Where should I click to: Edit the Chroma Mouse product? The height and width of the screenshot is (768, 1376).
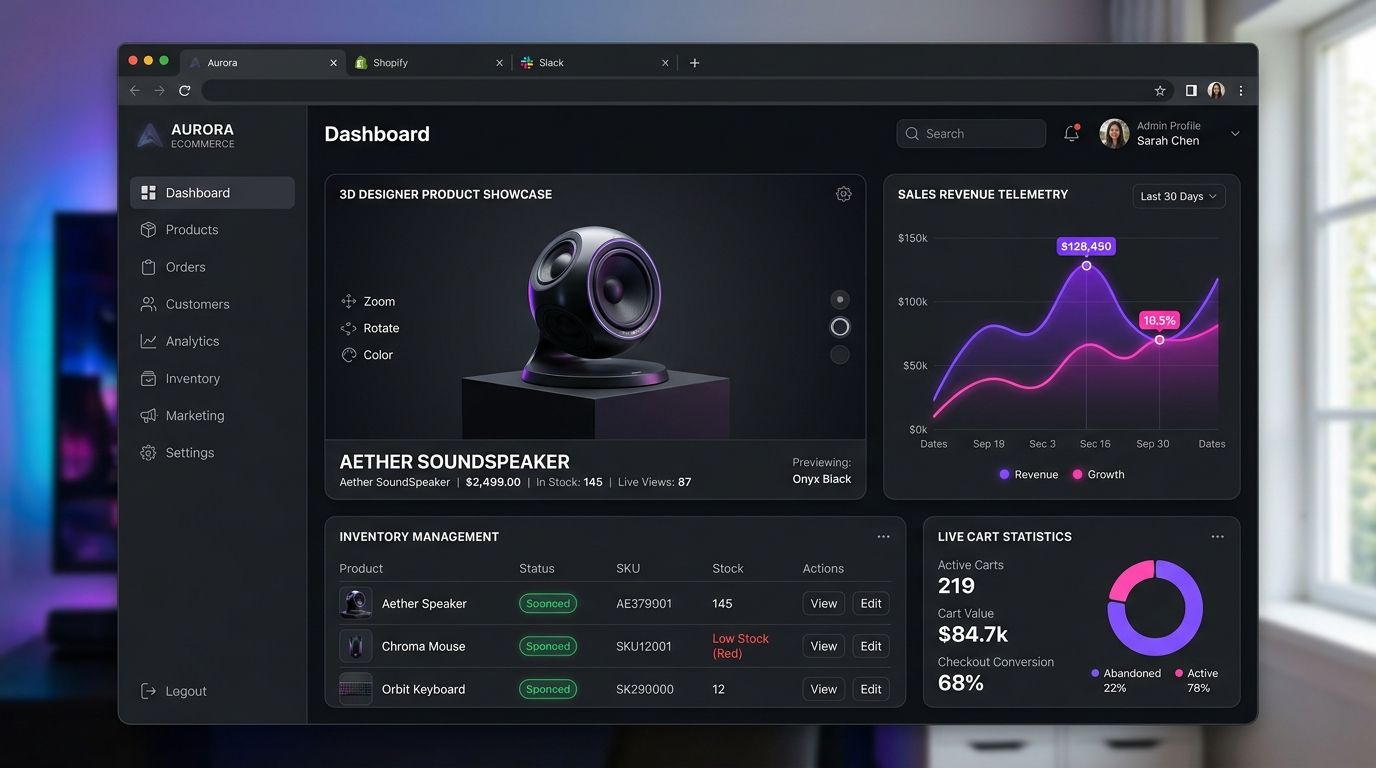coord(871,646)
